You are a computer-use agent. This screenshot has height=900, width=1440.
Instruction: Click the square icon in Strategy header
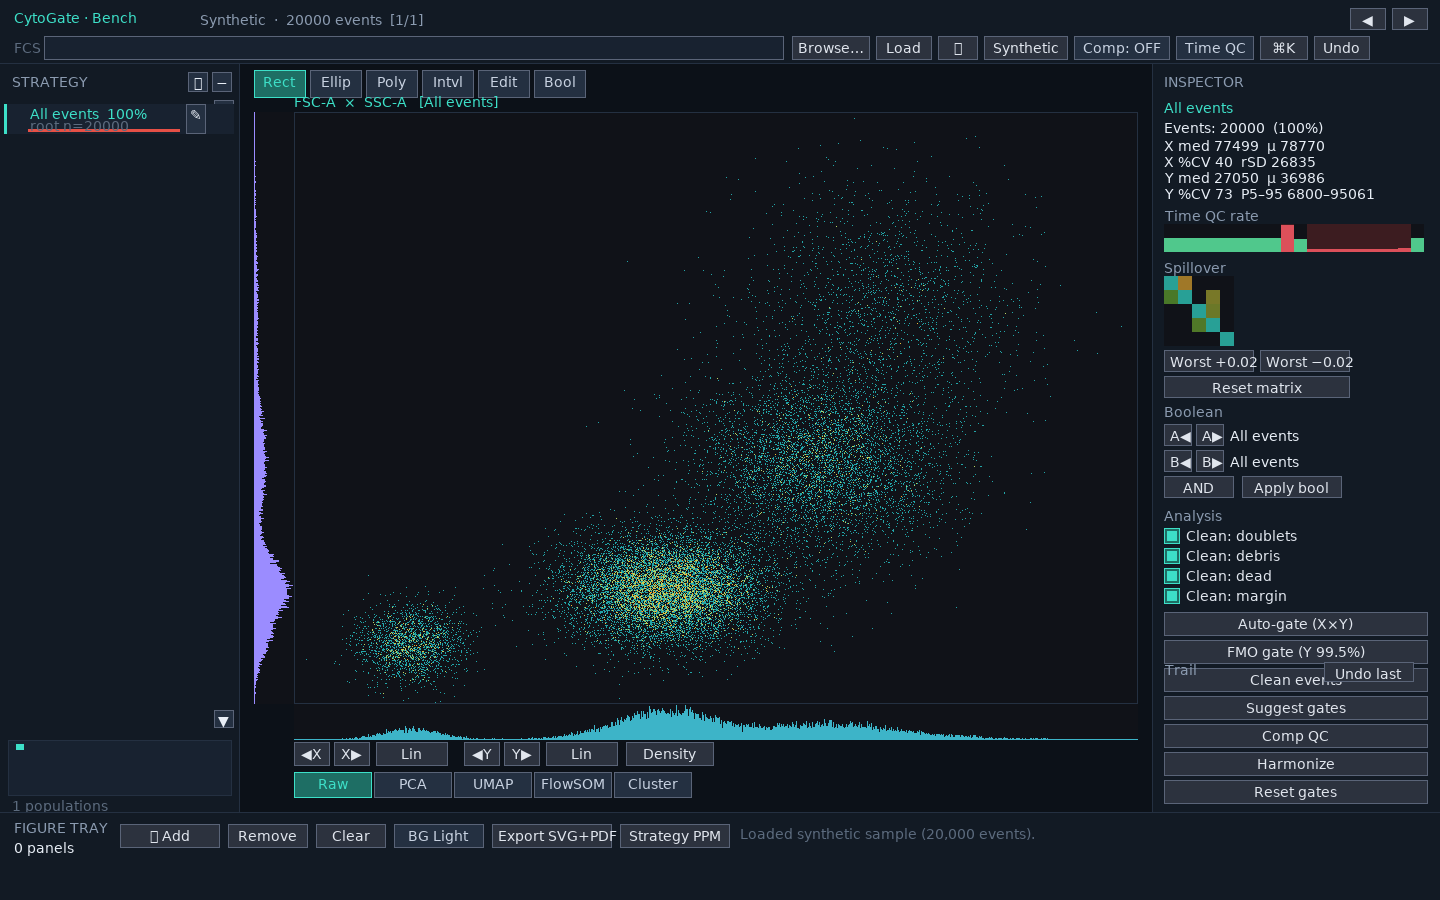point(198,83)
